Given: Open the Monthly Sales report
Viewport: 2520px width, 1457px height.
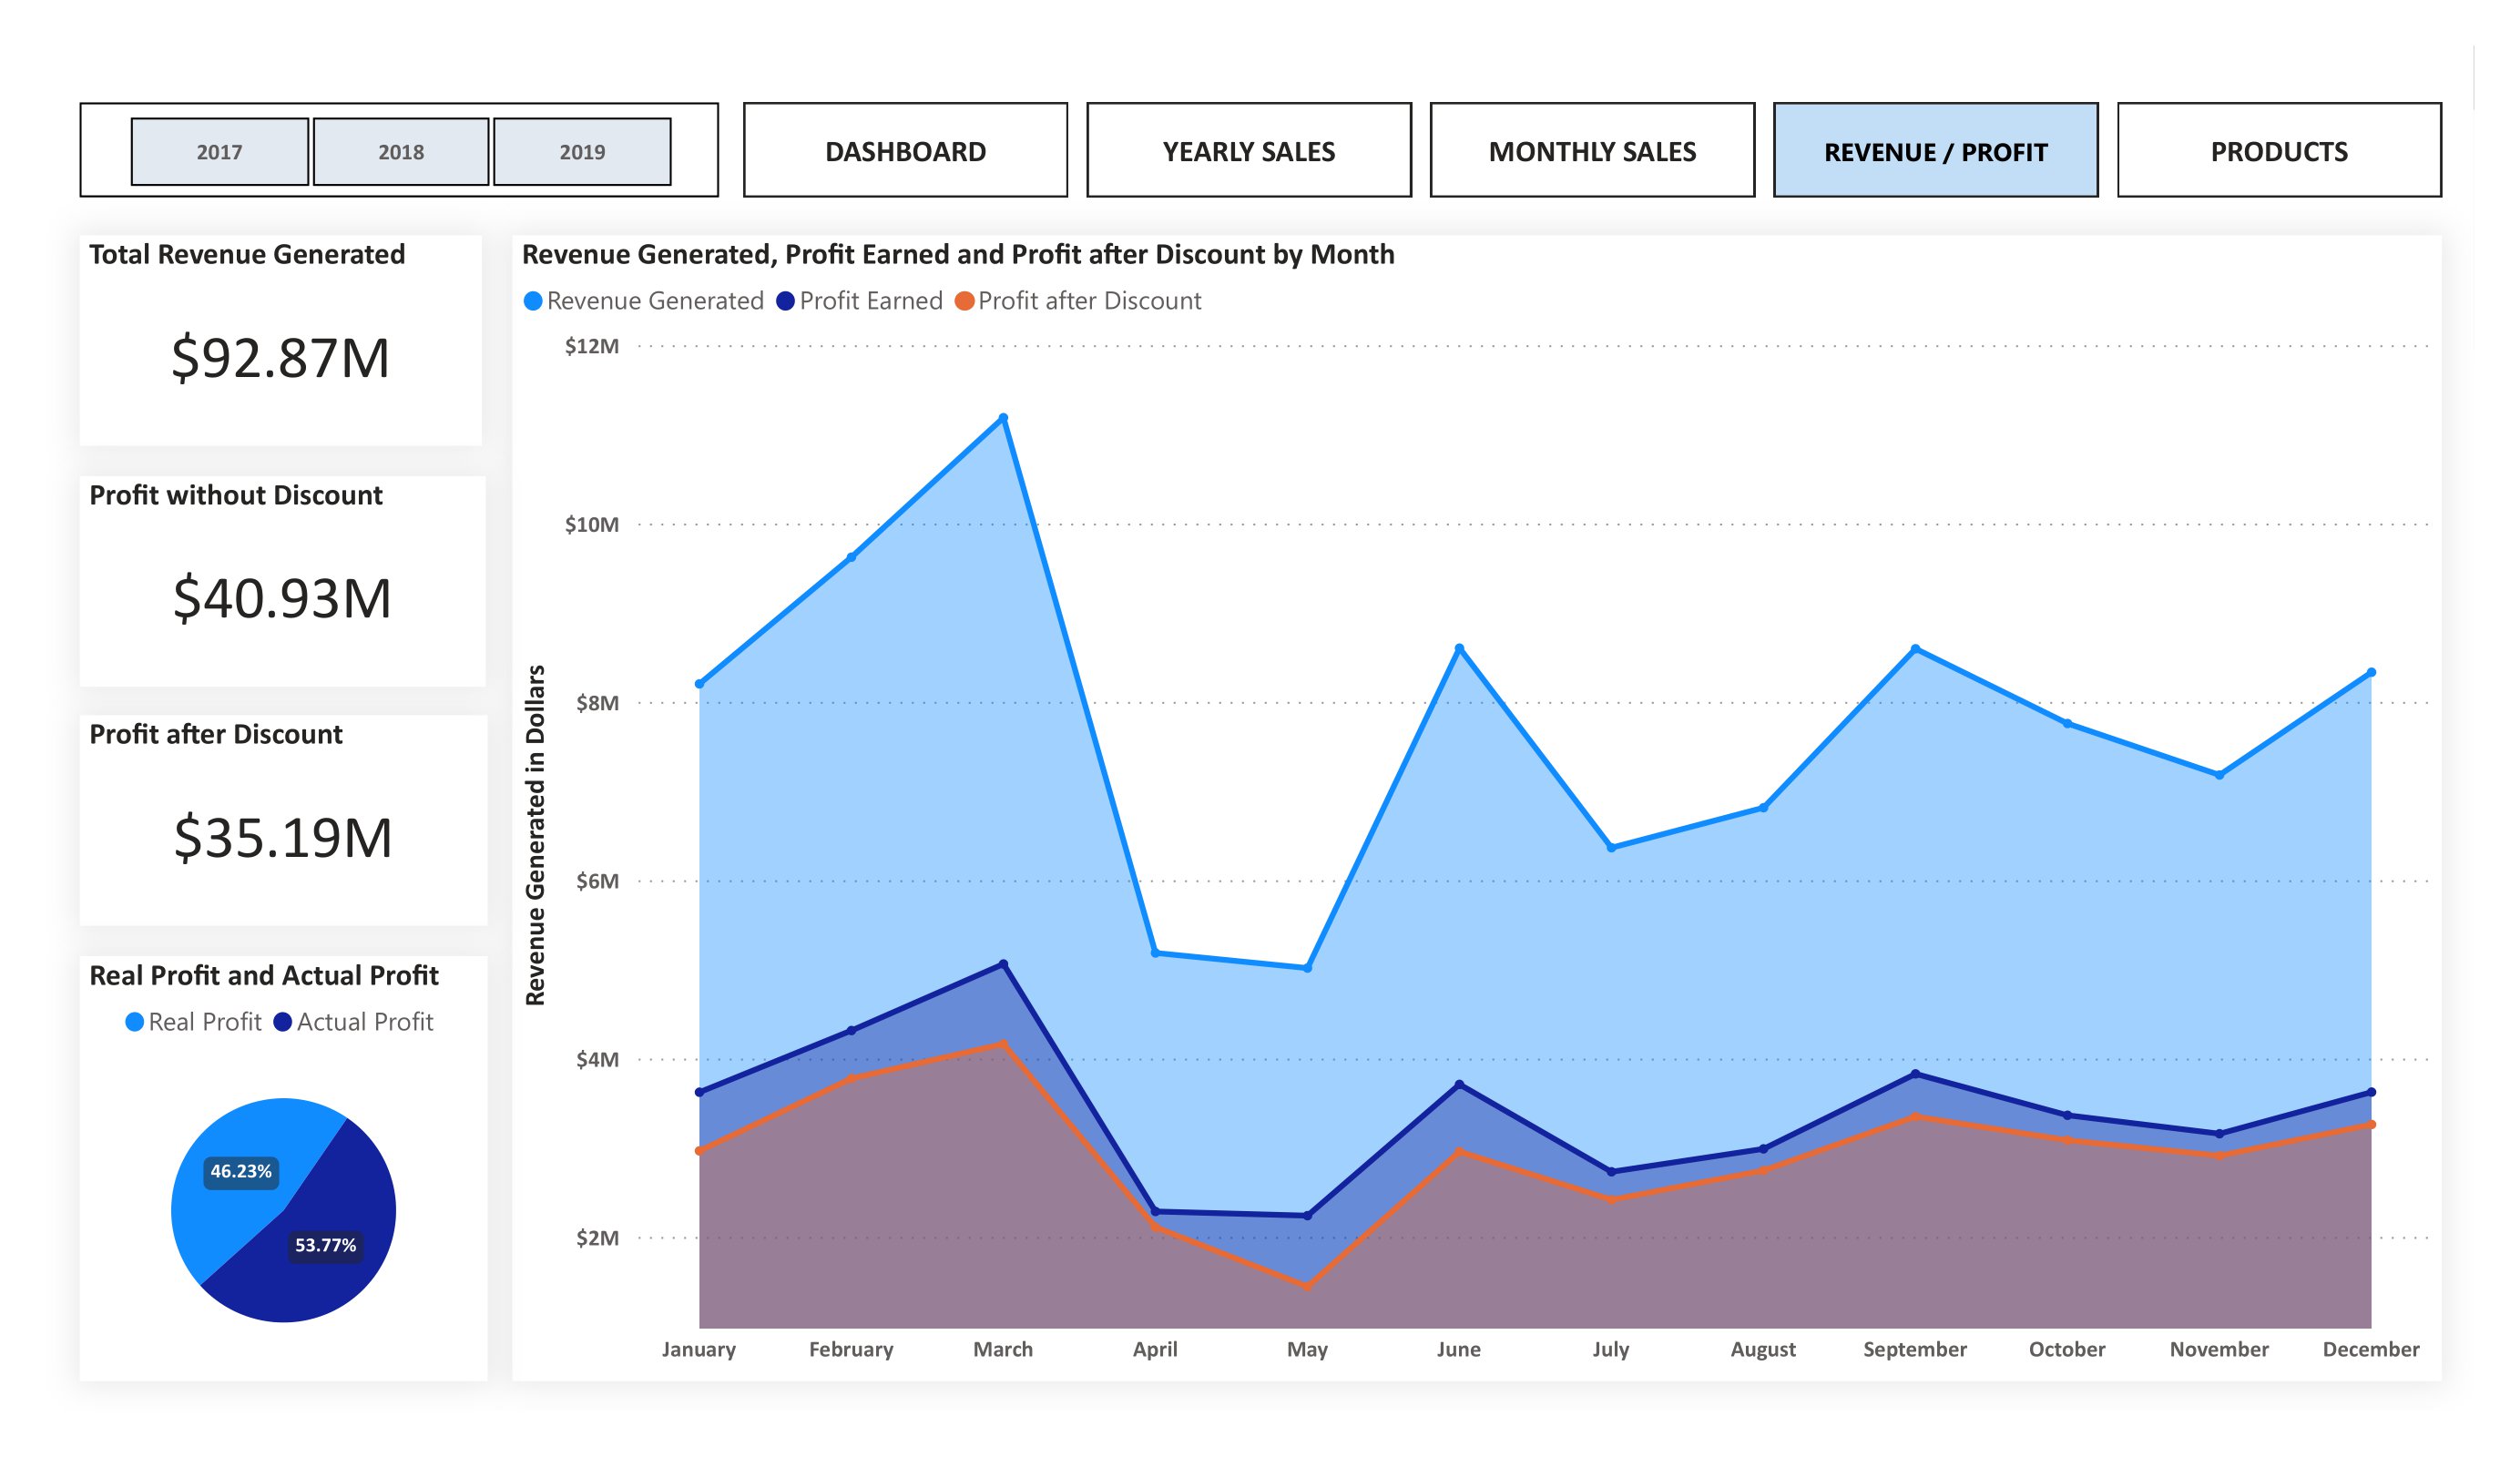Looking at the screenshot, I should coord(1592,151).
